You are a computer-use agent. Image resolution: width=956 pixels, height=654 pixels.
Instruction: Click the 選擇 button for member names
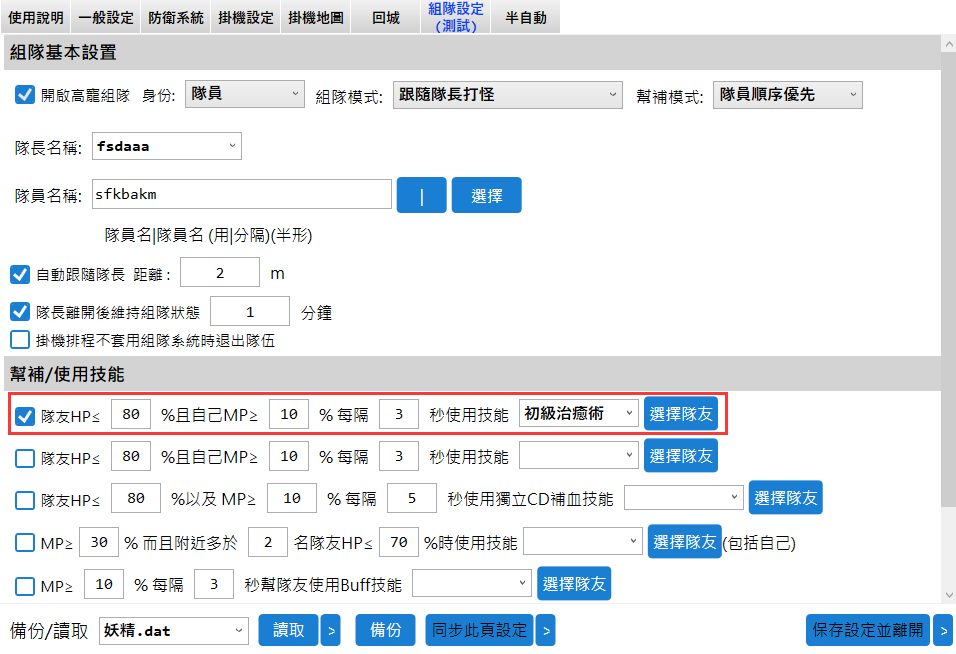point(486,195)
